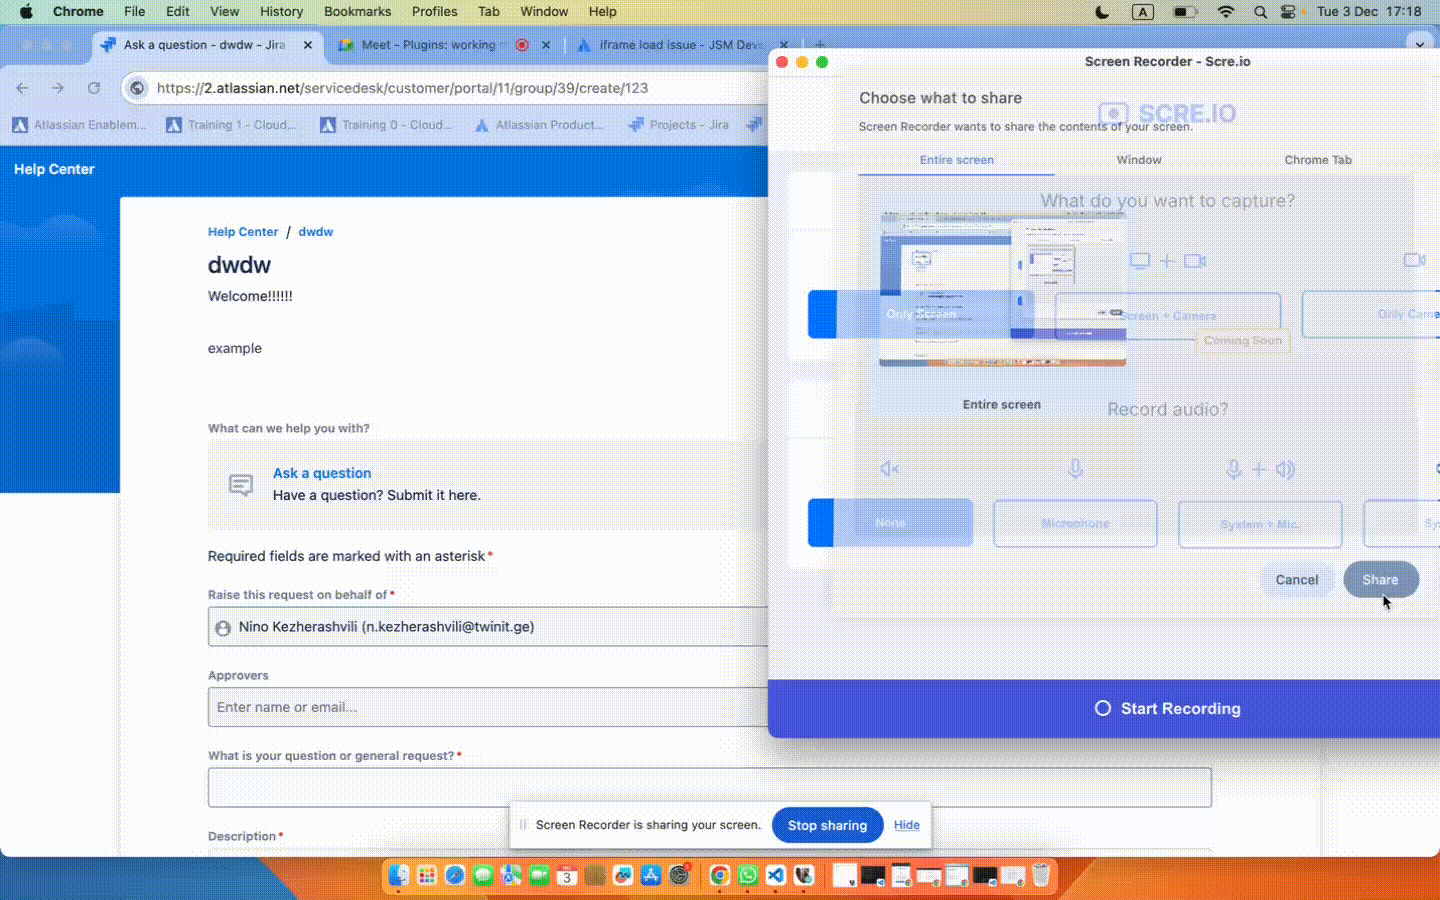This screenshot has height=900, width=1440.
Task: Click the Focus moon icon in menu bar
Action: click(x=1102, y=12)
